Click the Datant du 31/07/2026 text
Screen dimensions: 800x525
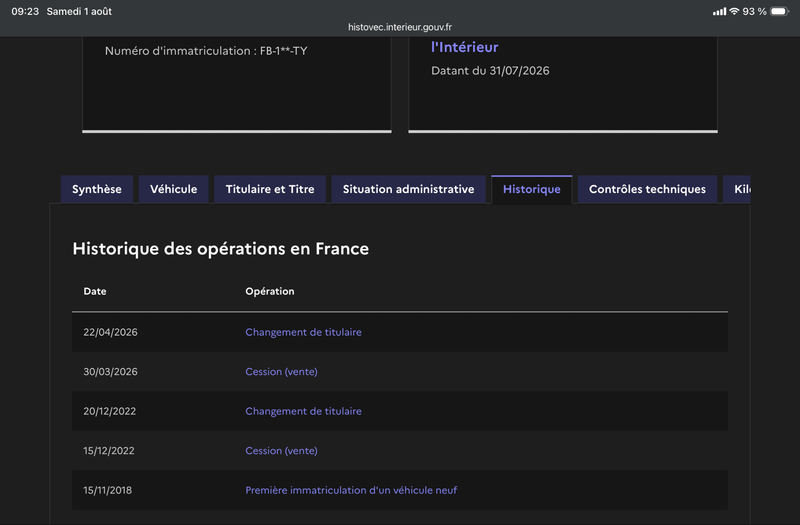tap(490, 70)
